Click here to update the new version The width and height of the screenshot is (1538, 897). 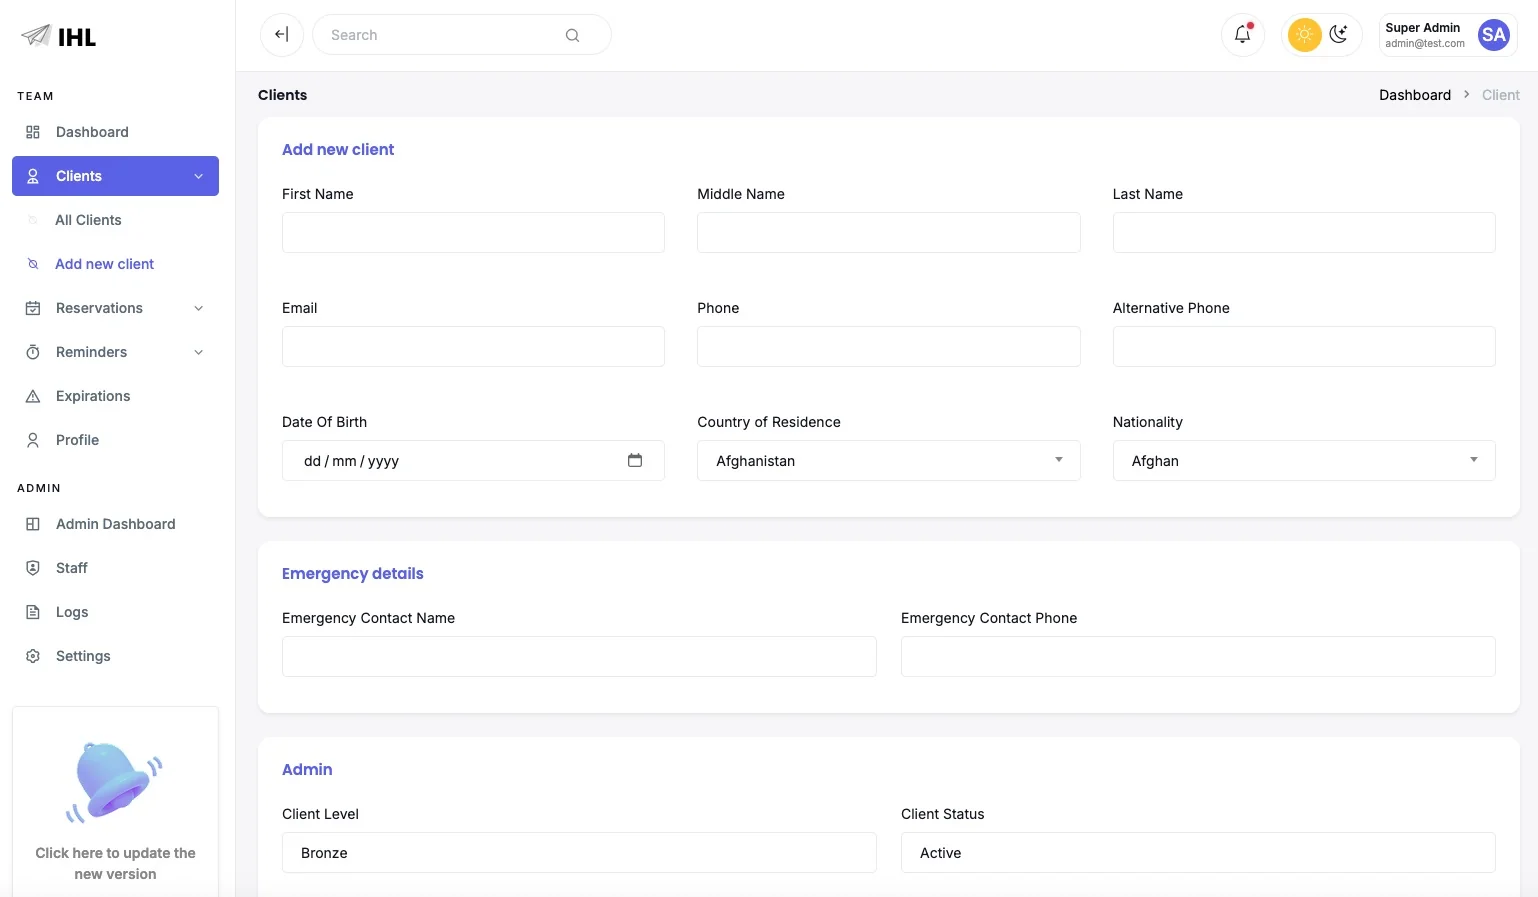(x=115, y=863)
